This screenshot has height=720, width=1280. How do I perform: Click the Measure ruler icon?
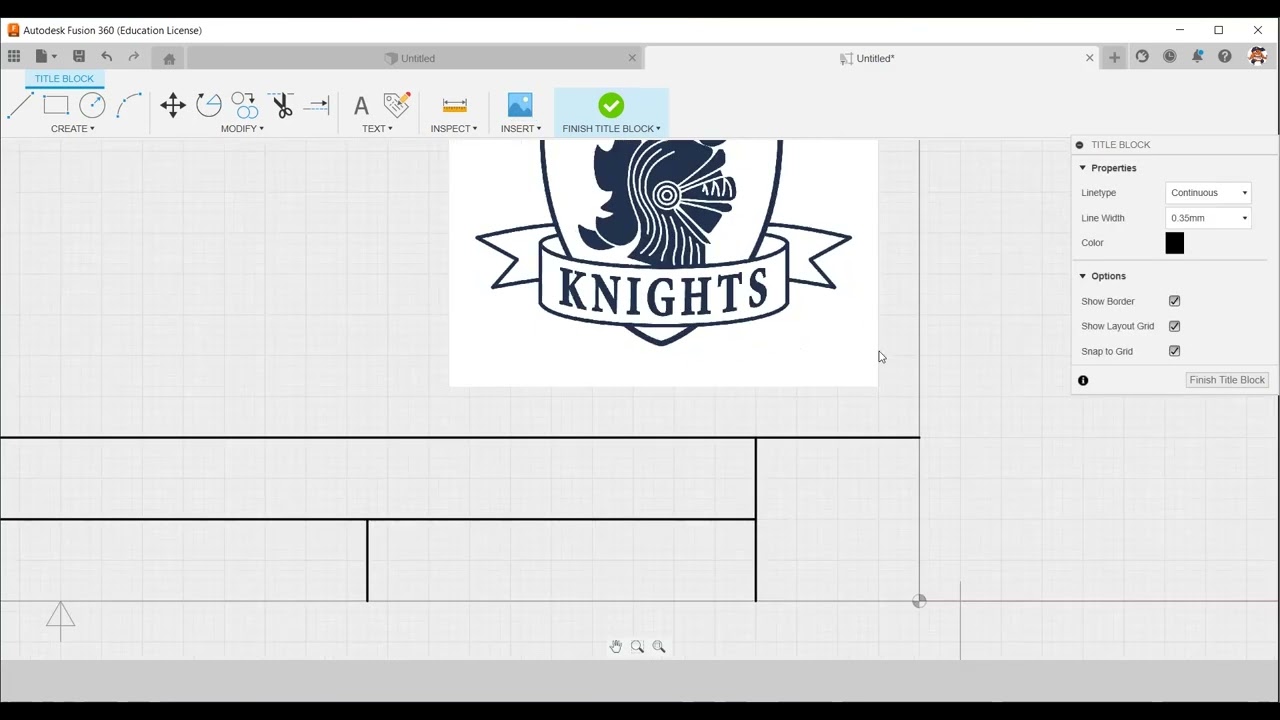point(454,105)
